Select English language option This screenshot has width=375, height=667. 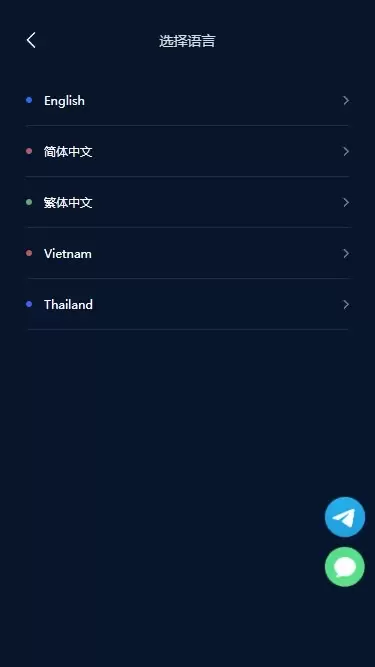click(188, 100)
